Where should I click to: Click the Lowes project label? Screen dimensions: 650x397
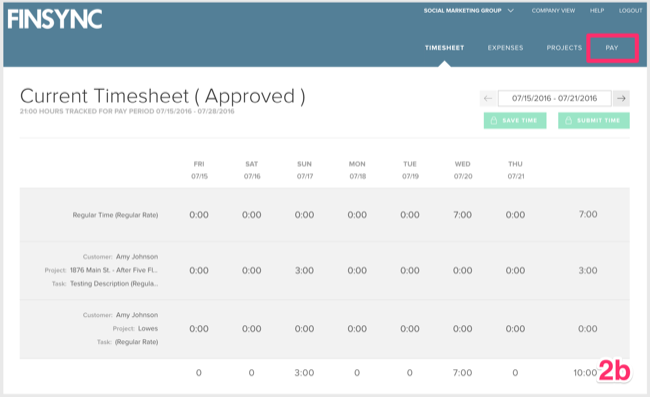[x=148, y=328]
